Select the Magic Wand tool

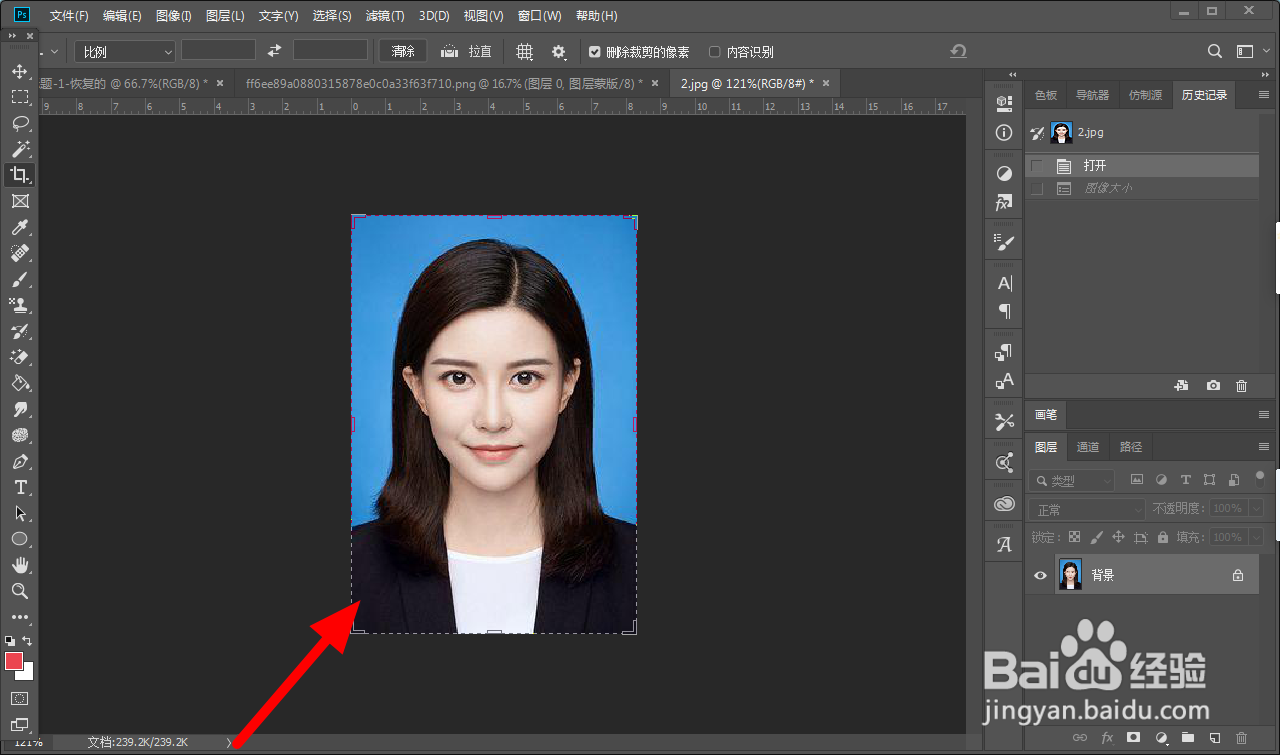19,149
